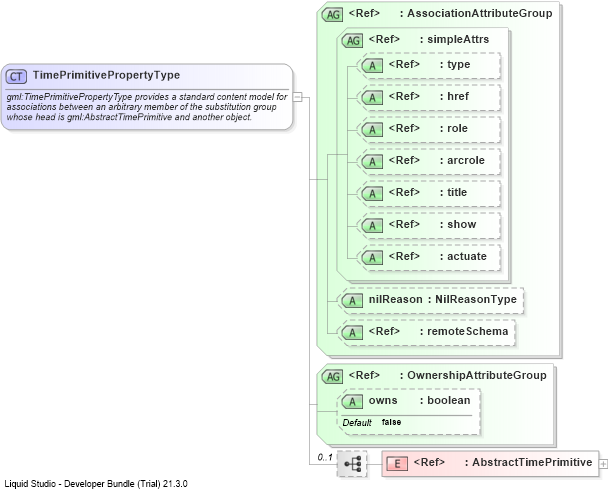Click the A icon beside role attribute

372,130
